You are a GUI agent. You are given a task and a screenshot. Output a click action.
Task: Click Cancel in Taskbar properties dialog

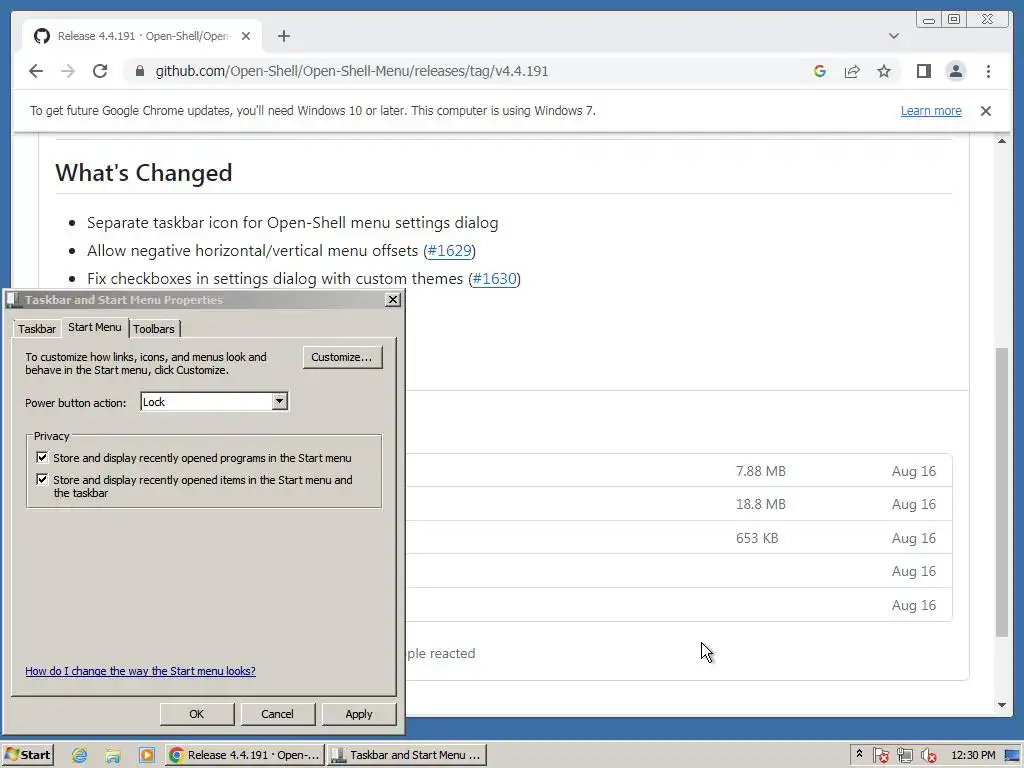coord(278,714)
